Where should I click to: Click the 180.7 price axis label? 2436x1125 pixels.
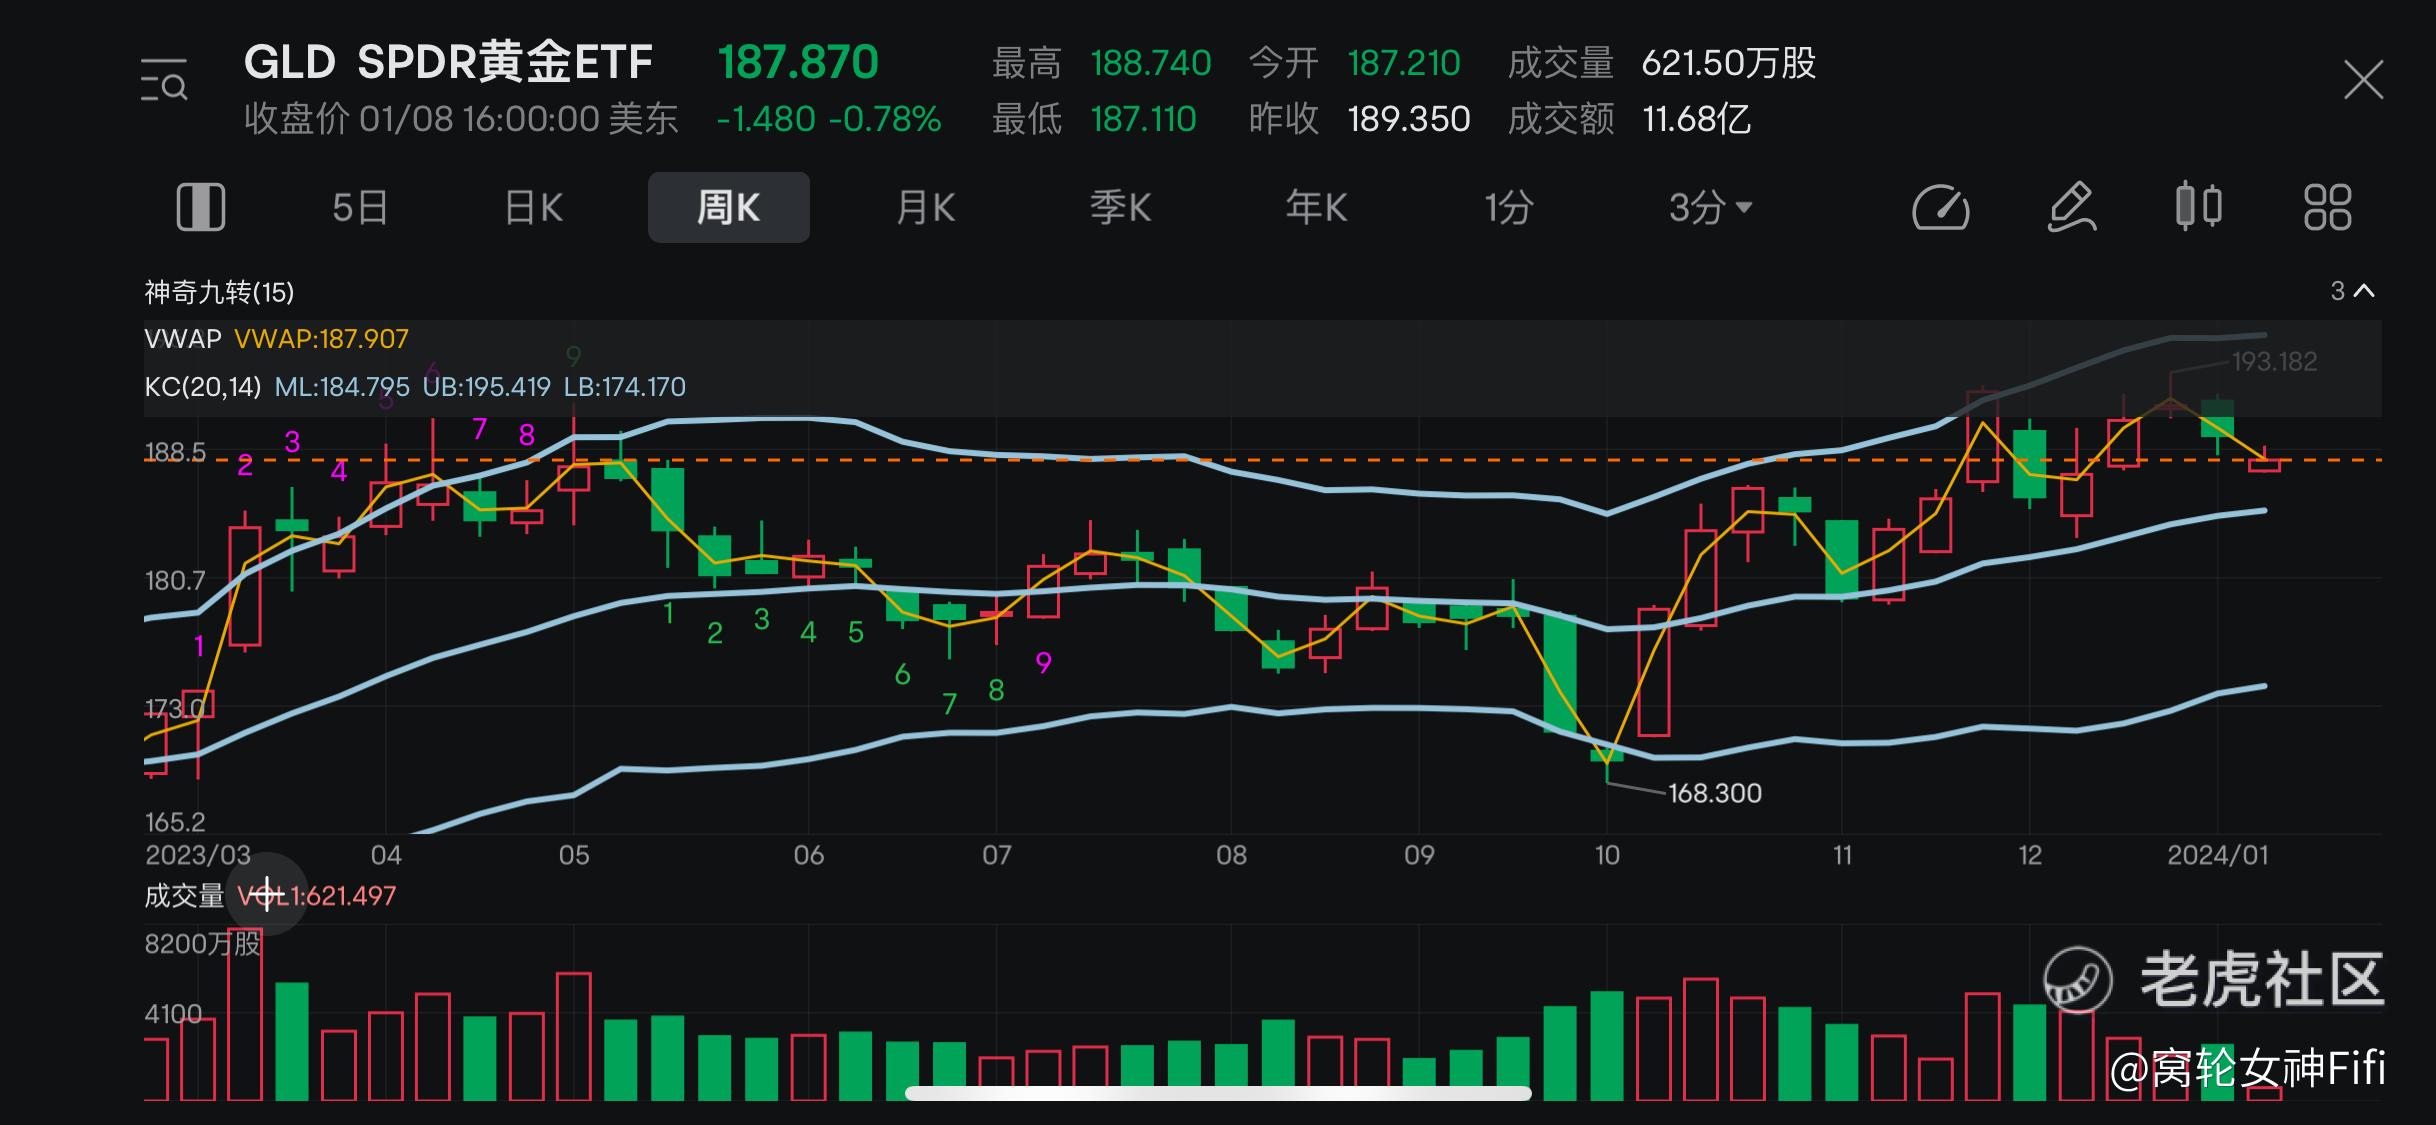[175, 580]
